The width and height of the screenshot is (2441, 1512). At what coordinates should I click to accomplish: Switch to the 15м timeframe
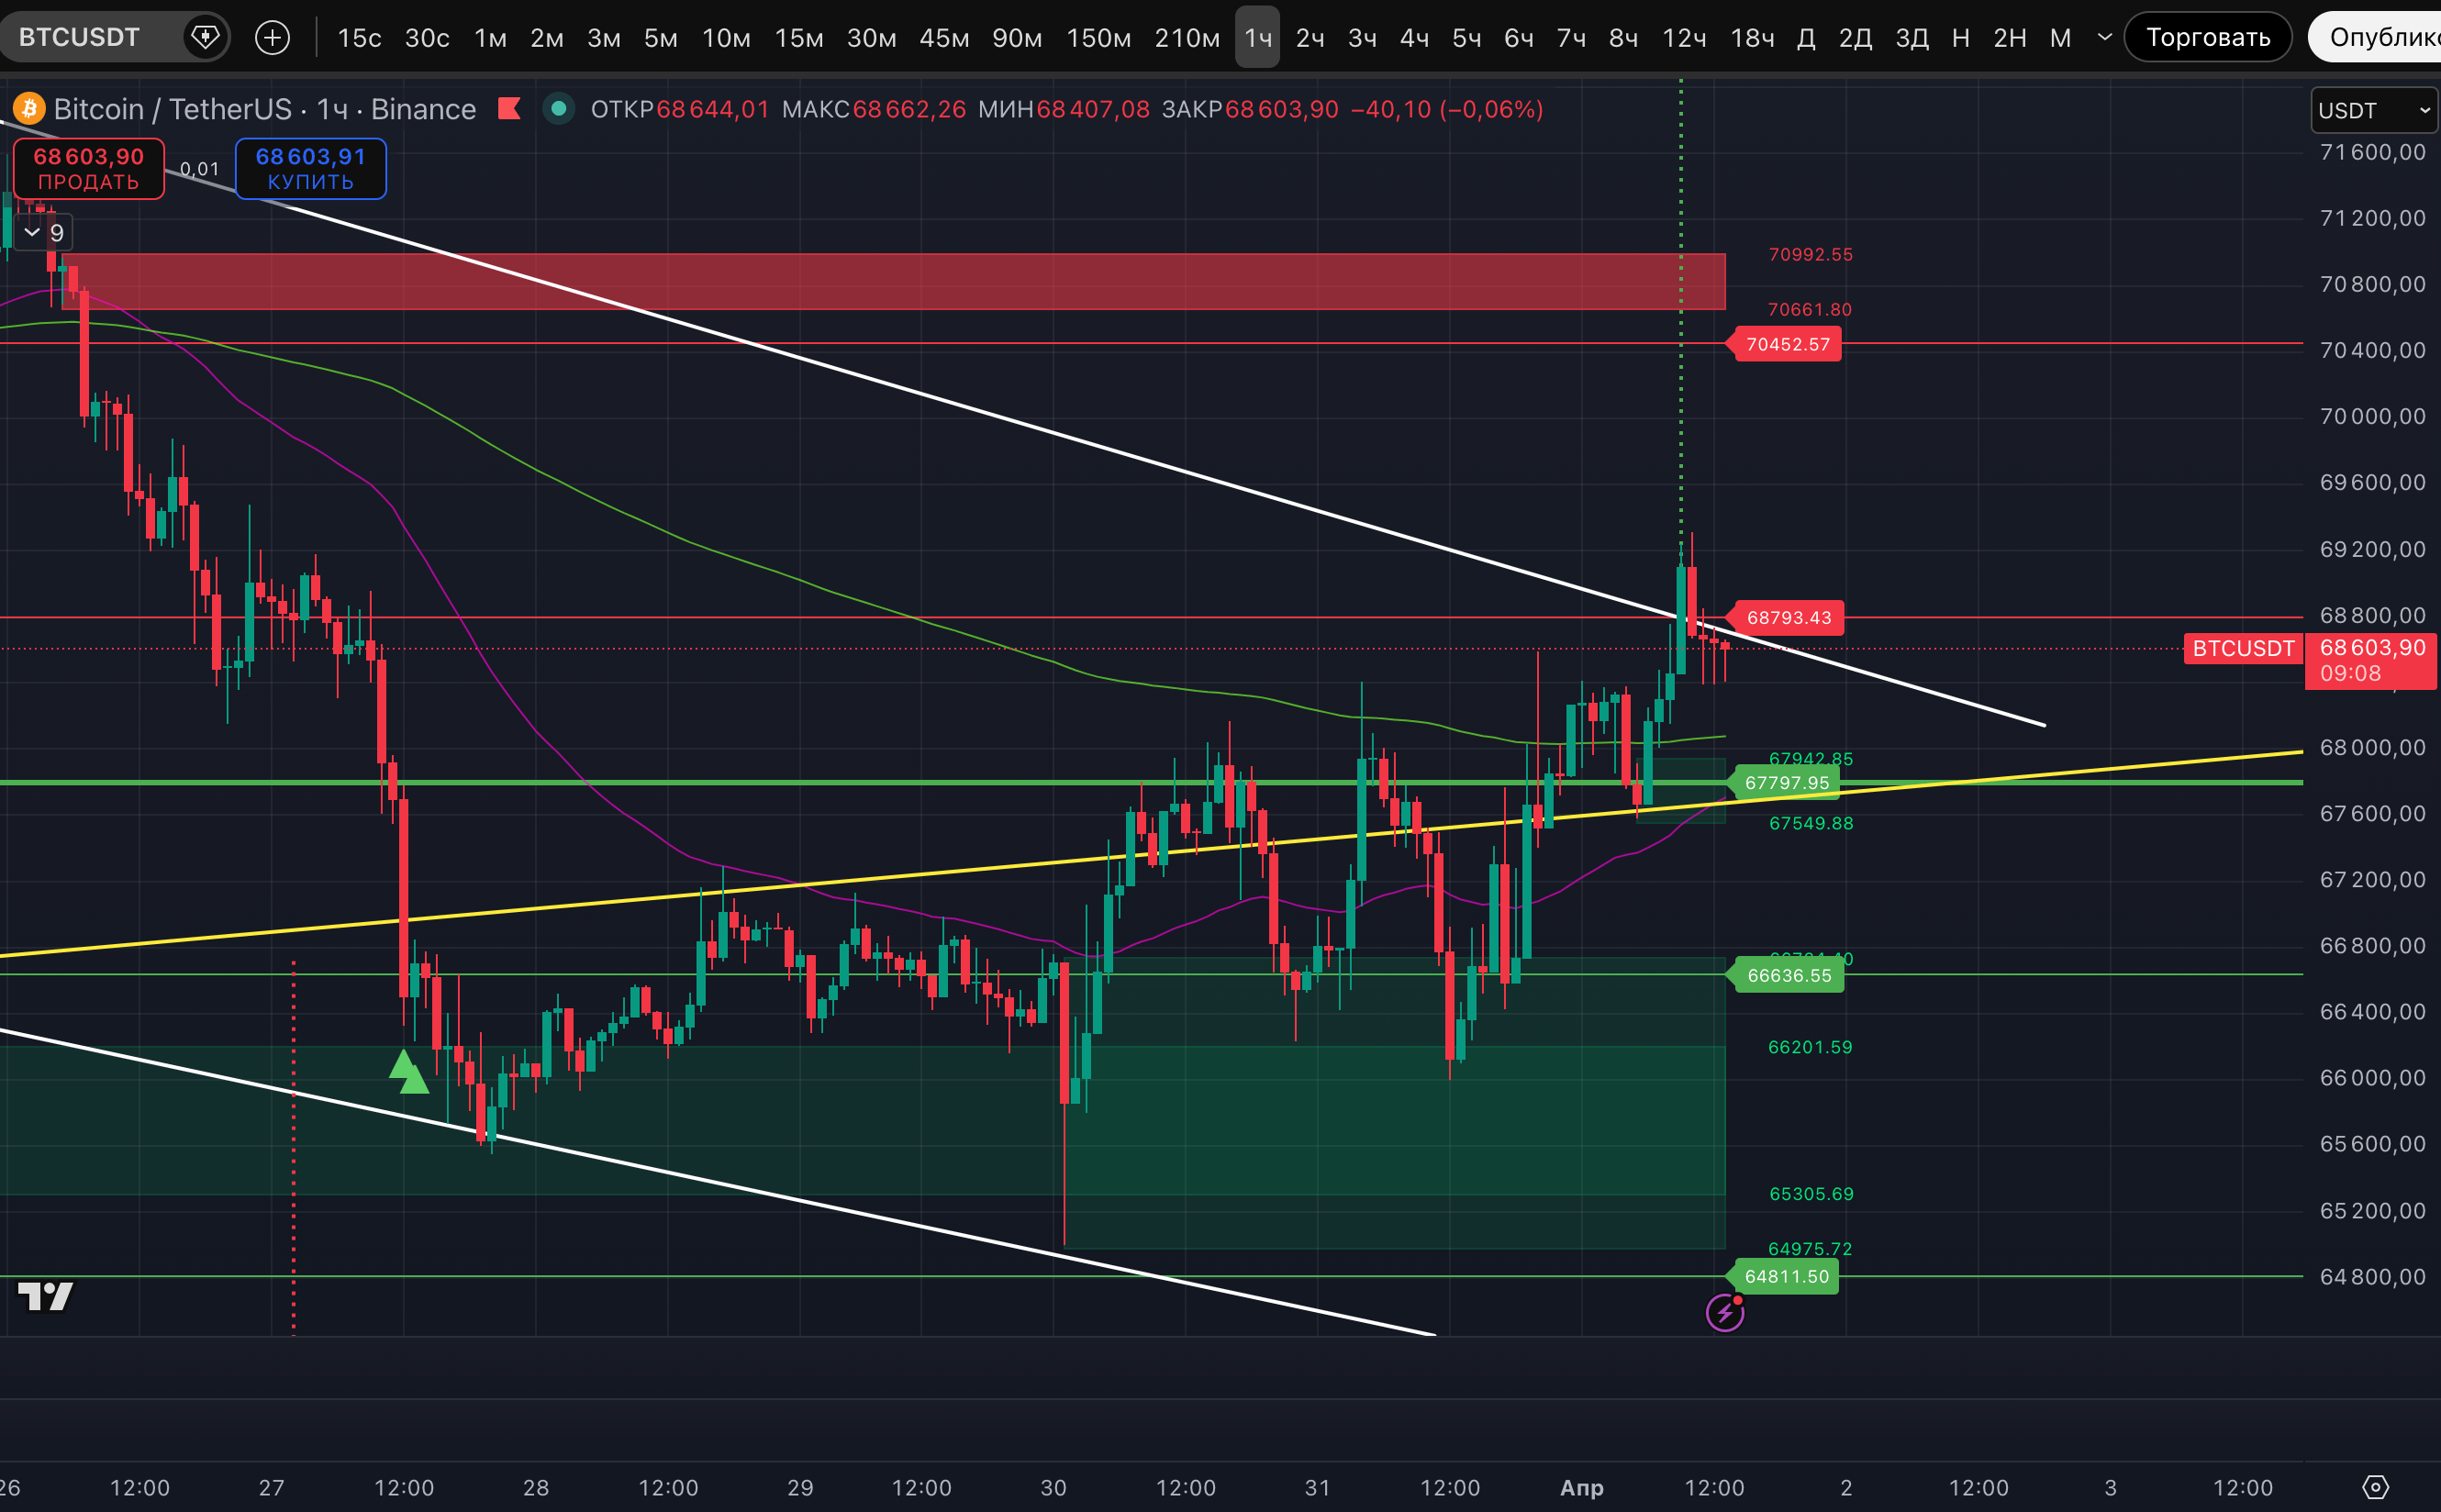click(x=798, y=38)
